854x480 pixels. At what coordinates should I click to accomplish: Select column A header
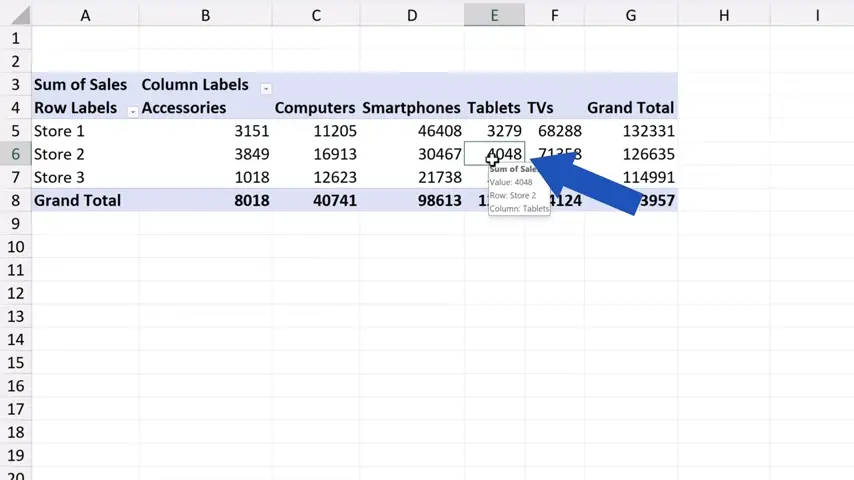(x=85, y=15)
